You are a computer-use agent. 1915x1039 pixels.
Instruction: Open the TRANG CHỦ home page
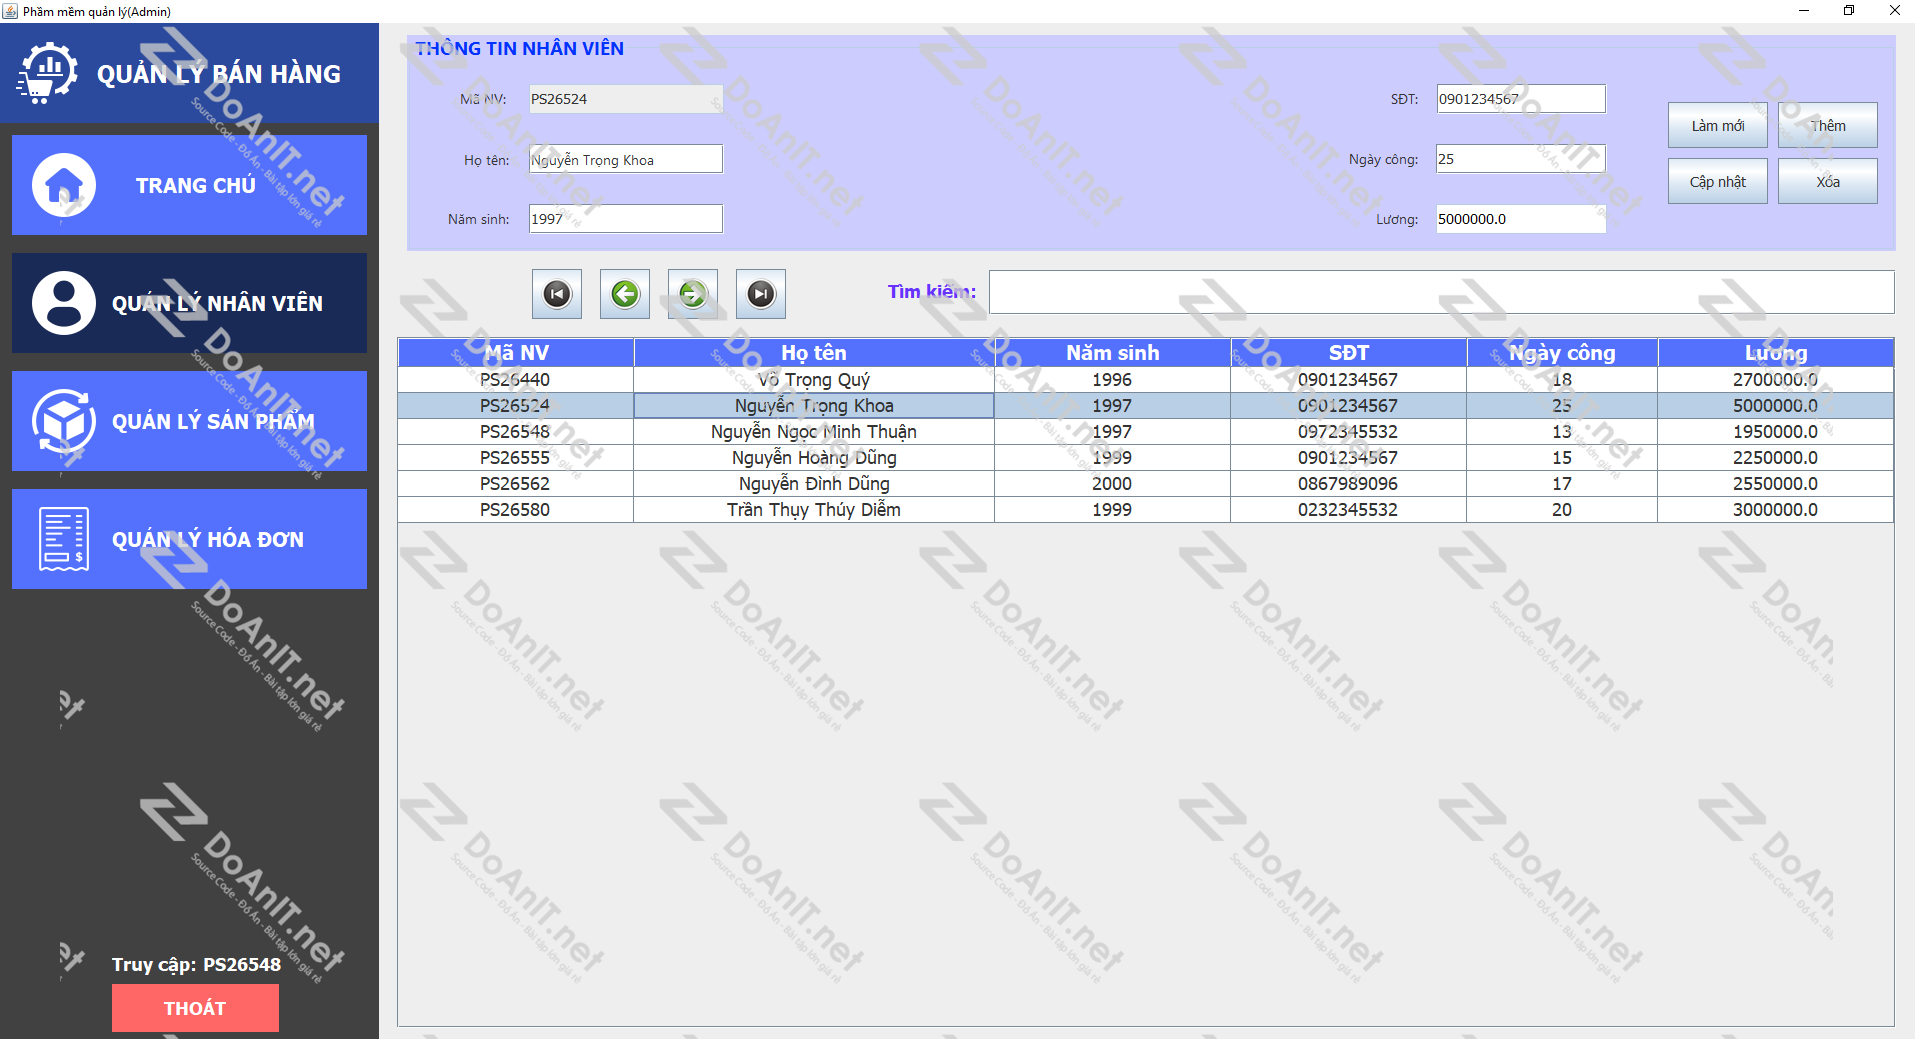pyautogui.click(x=189, y=185)
